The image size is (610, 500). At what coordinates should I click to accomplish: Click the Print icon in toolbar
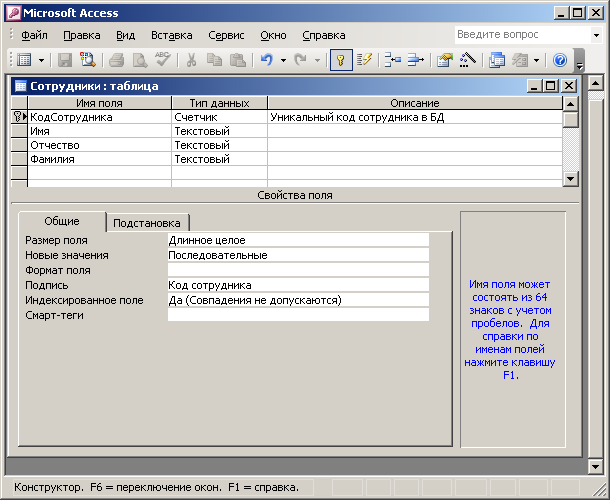point(116,60)
